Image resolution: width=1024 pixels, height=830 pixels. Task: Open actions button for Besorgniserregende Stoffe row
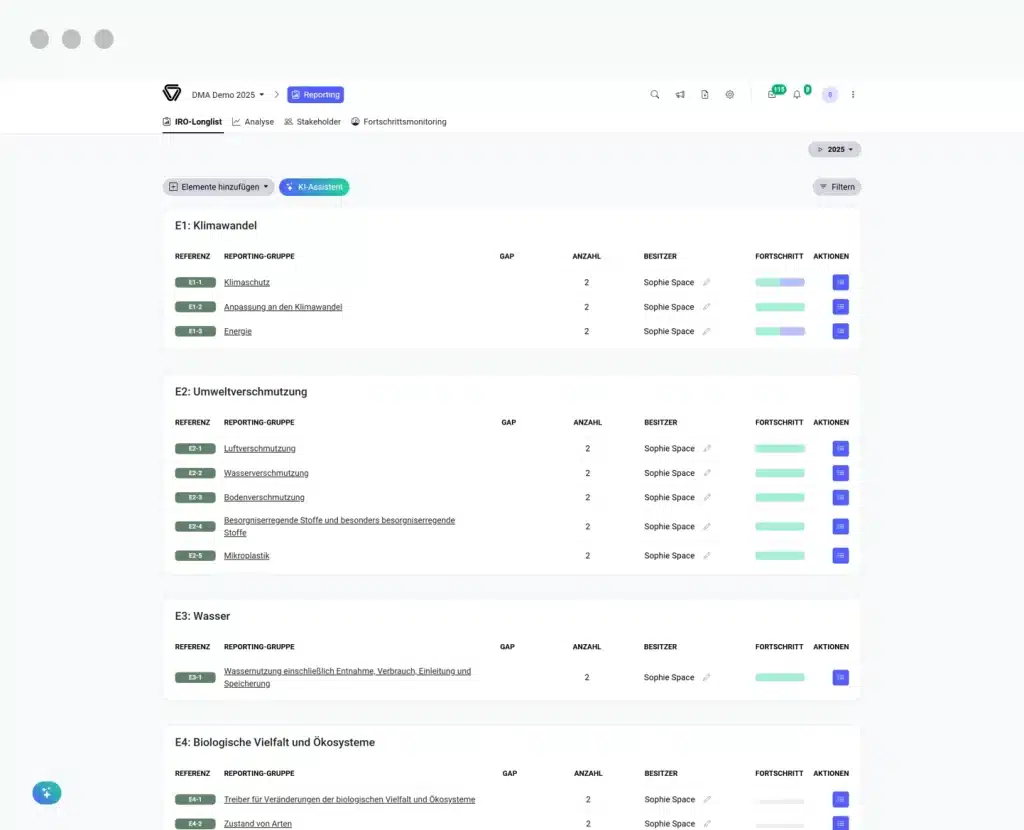click(840, 526)
